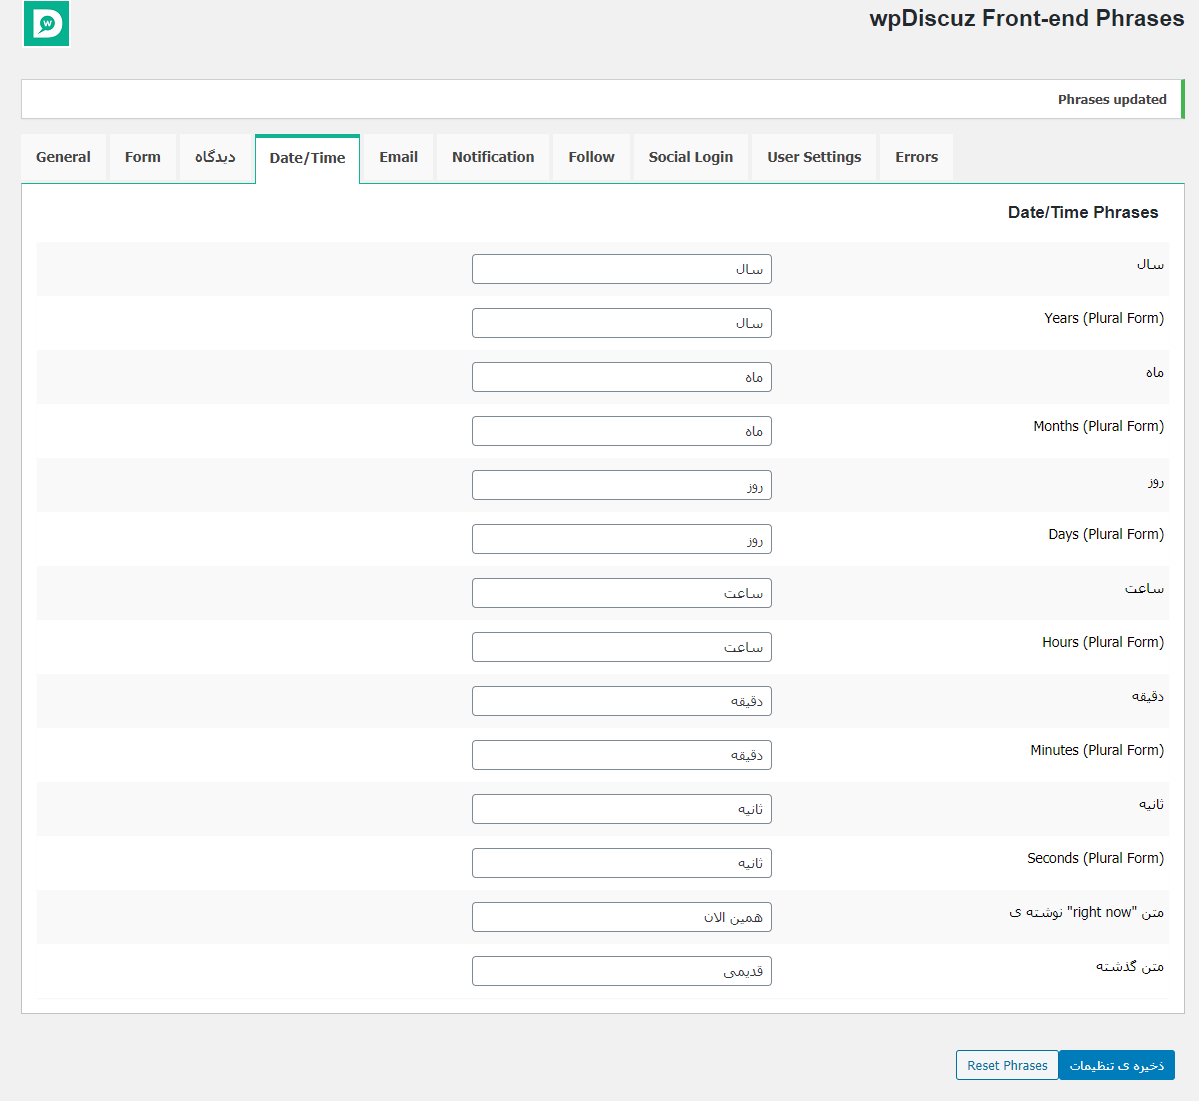Viewport: 1199px width, 1101px height.
Task: Click the Hours (Plural Form) label
Action: pyautogui.click(x=1103, y=642)
